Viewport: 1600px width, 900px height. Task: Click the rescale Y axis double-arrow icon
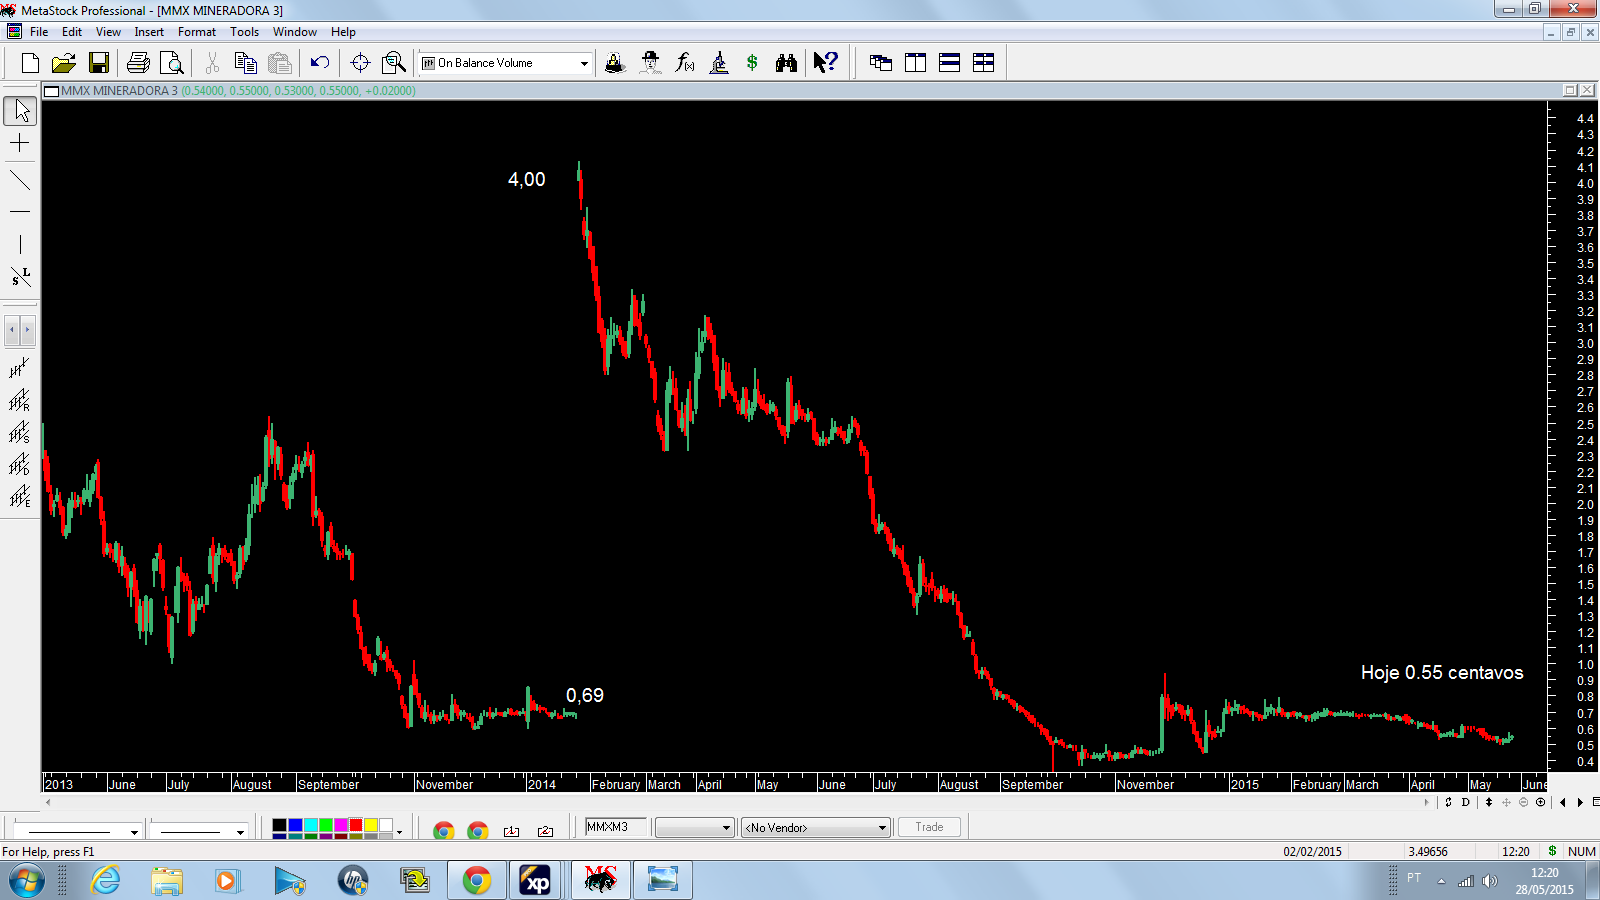click(x=1489, y=802)
